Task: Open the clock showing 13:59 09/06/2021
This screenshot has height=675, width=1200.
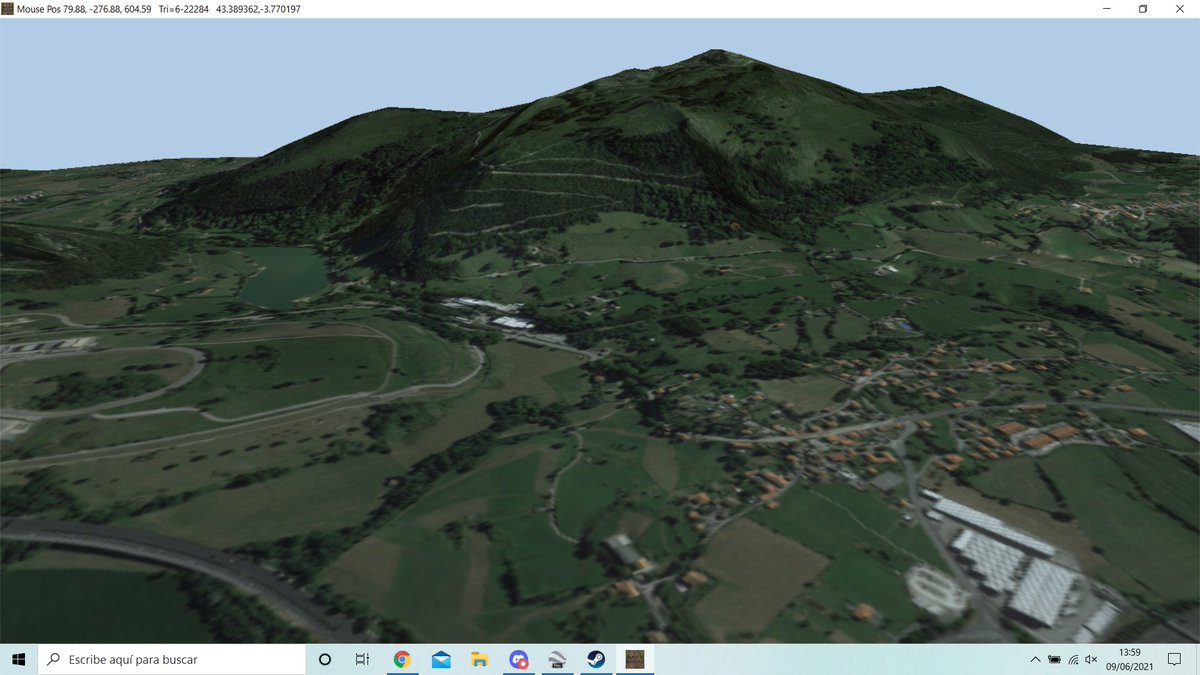Action: [x=1130, y=659]
